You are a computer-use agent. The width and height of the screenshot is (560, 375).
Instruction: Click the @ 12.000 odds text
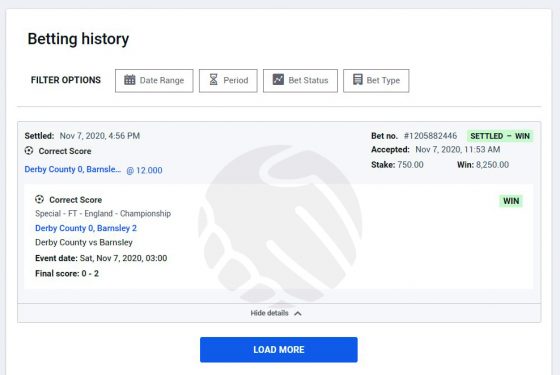(x=144, y=170)
